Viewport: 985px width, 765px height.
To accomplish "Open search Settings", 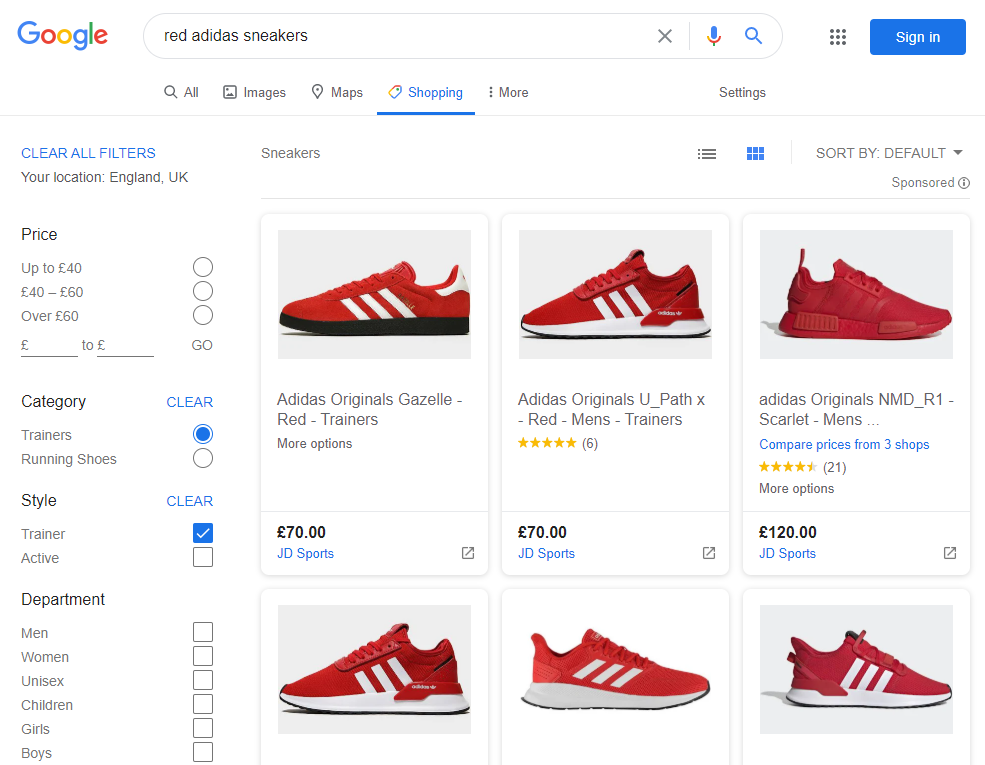I will click(x=742, y=92).
